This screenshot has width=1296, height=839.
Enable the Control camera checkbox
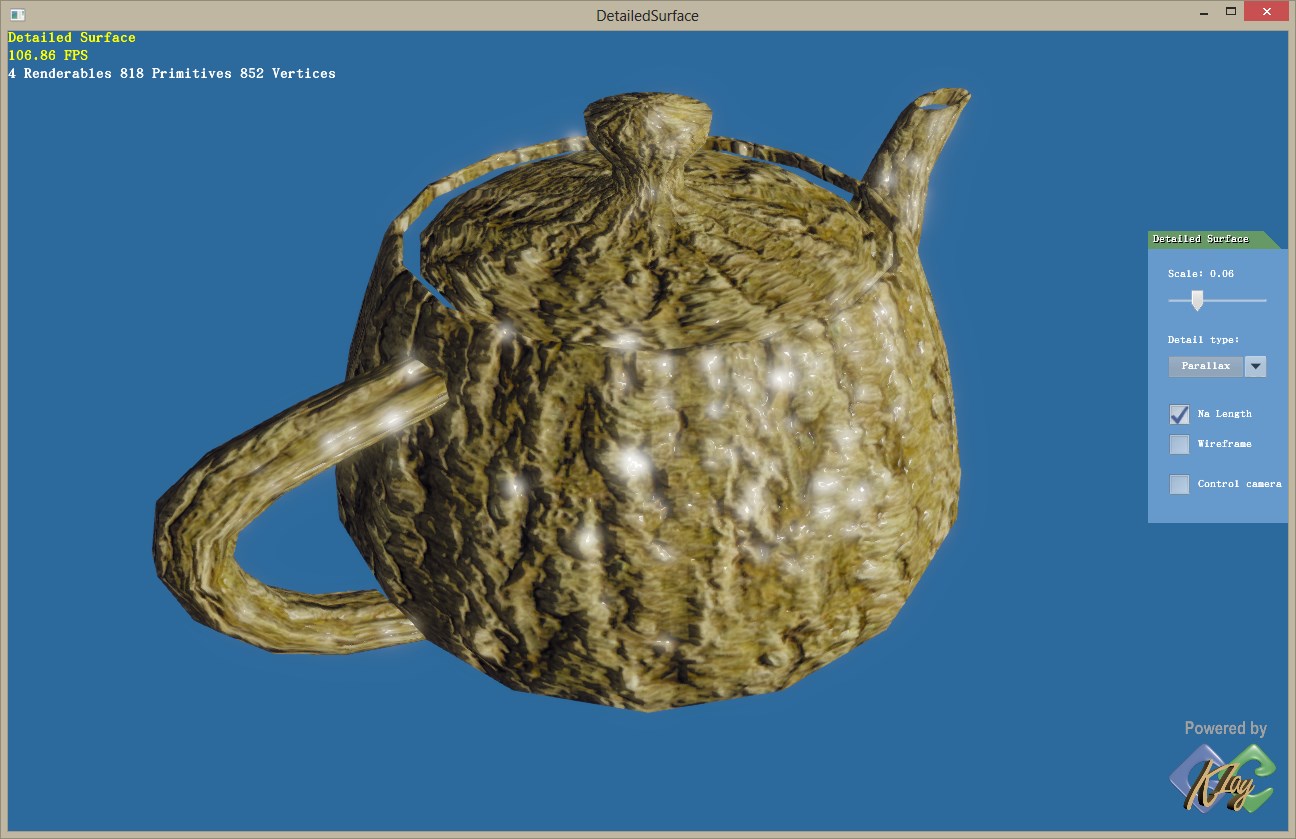[x=1180, y=484]
